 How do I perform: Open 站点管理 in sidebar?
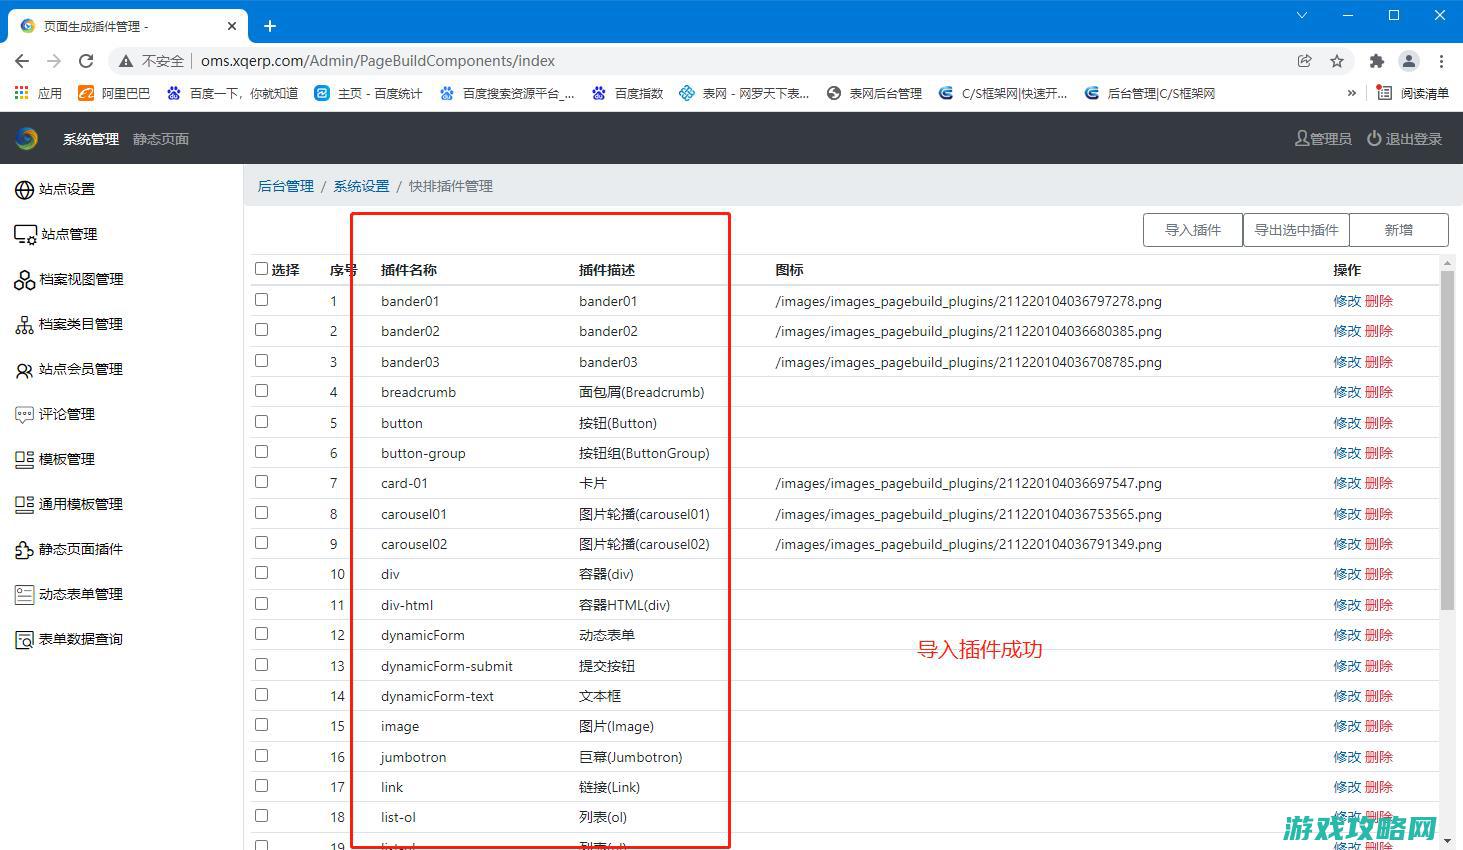[x=56, y=234]
